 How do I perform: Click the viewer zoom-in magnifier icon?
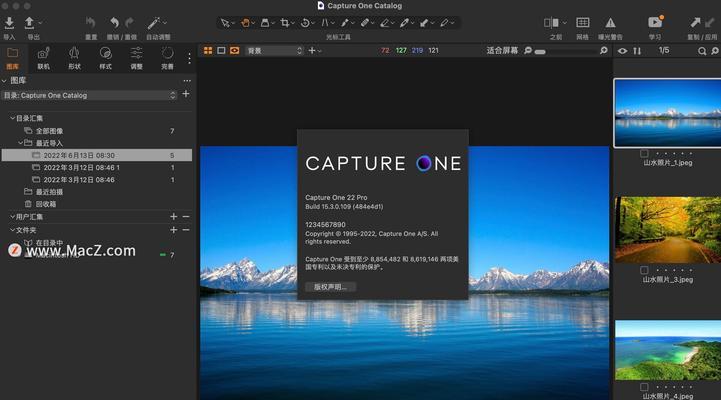604,50
